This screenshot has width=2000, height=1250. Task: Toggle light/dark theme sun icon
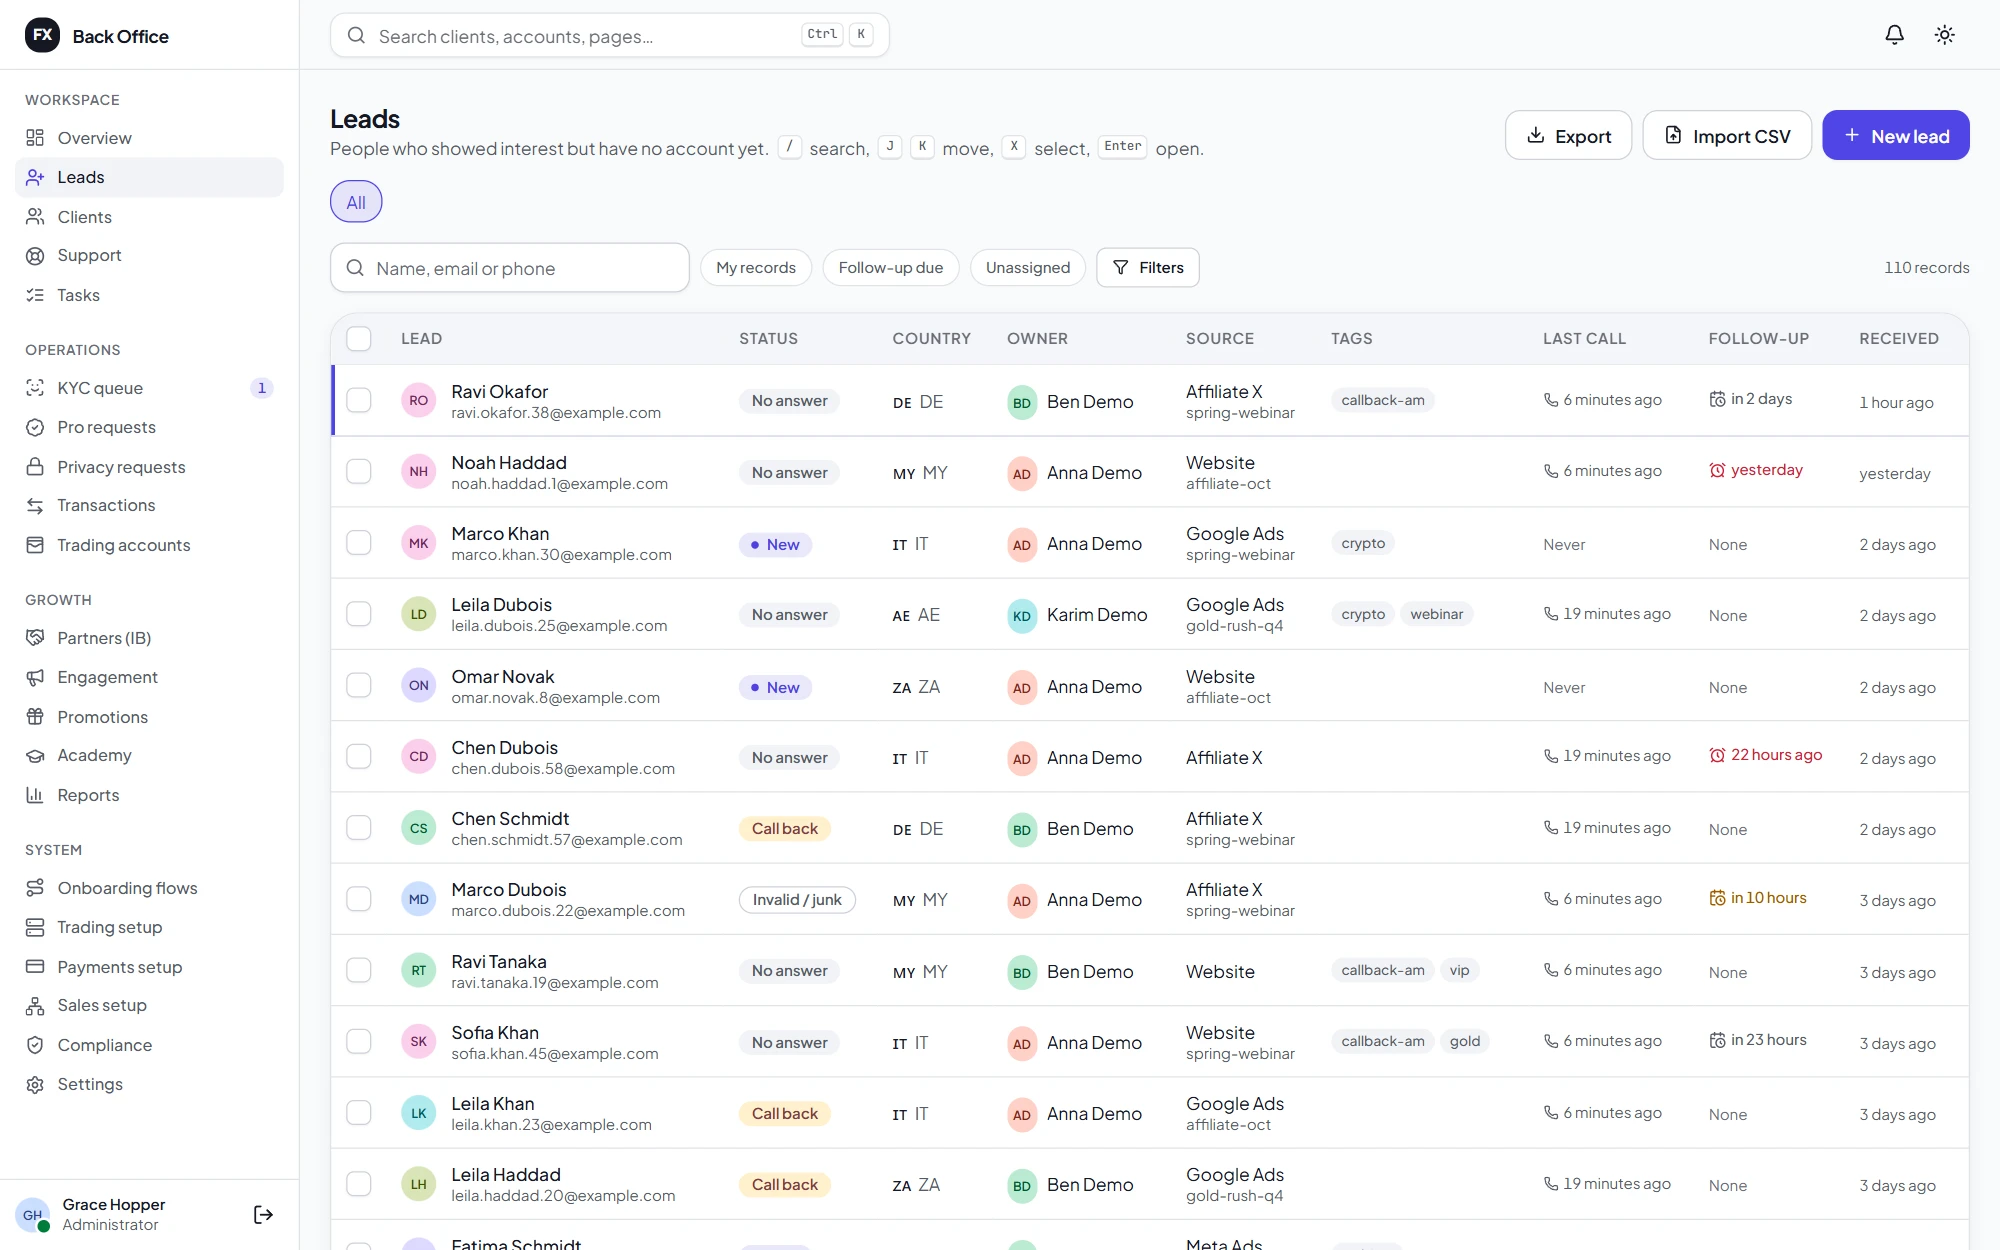click(1944, 35)
